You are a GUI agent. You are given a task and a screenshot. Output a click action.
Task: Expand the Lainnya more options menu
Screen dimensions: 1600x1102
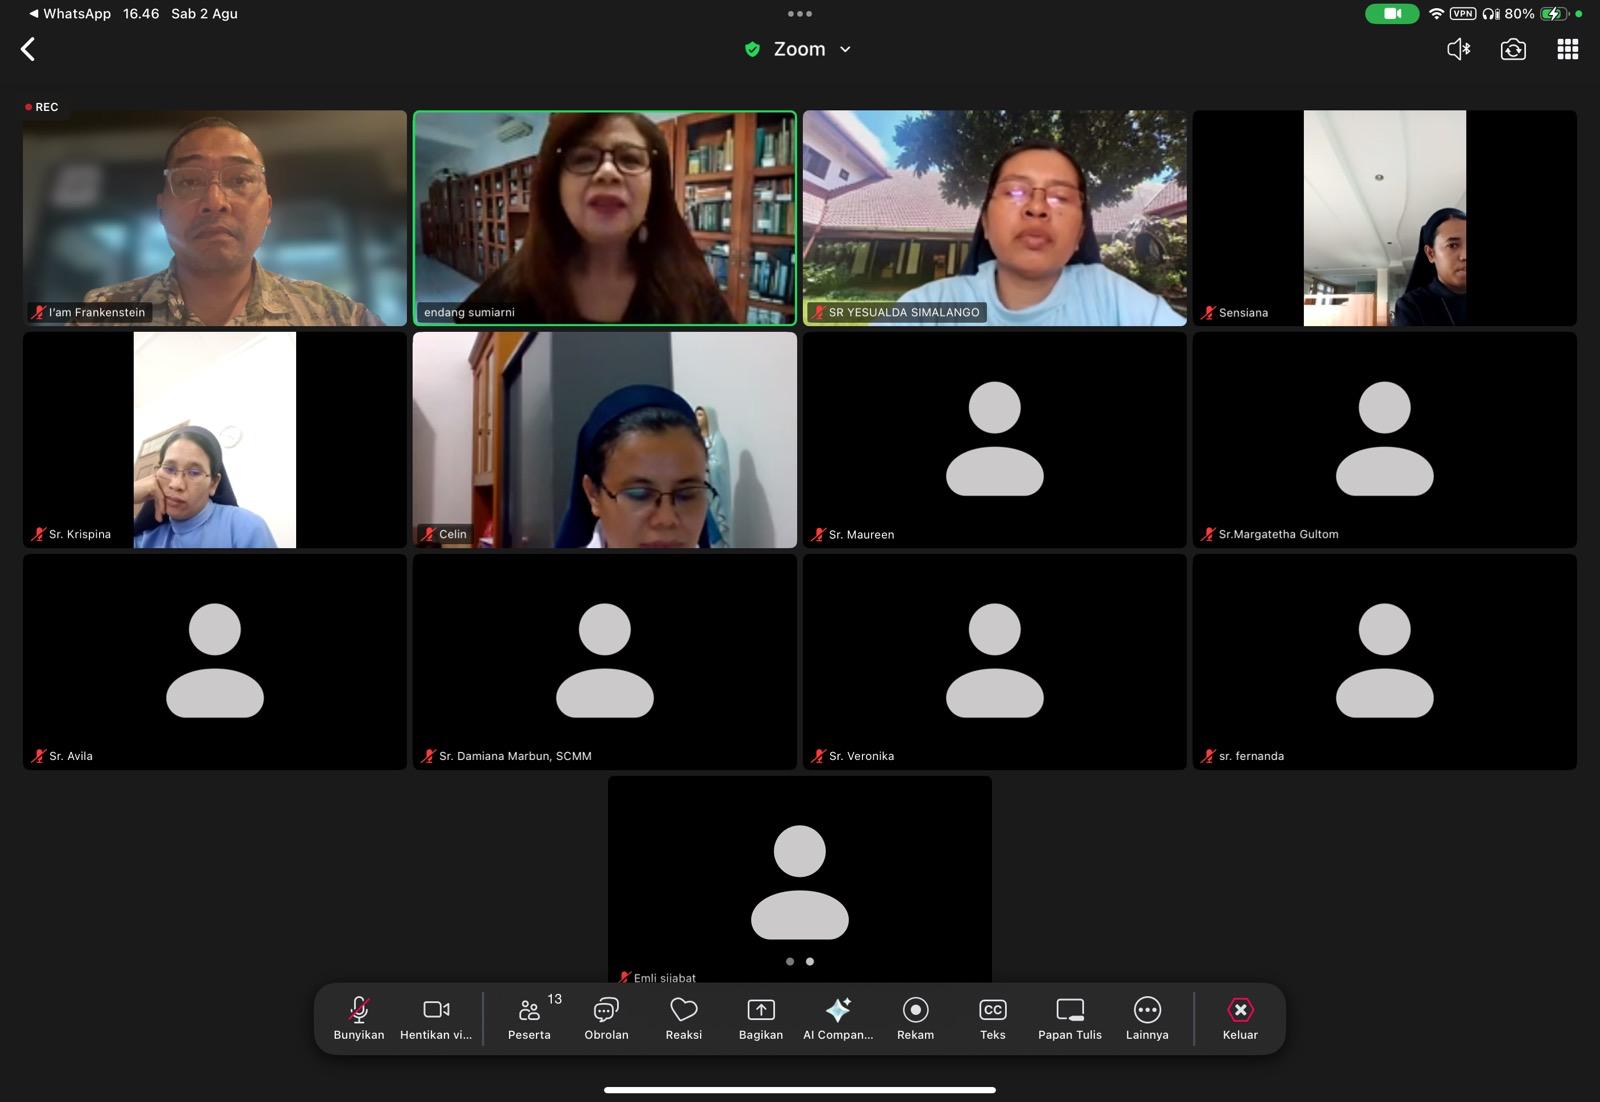tap(1147, 1018)
